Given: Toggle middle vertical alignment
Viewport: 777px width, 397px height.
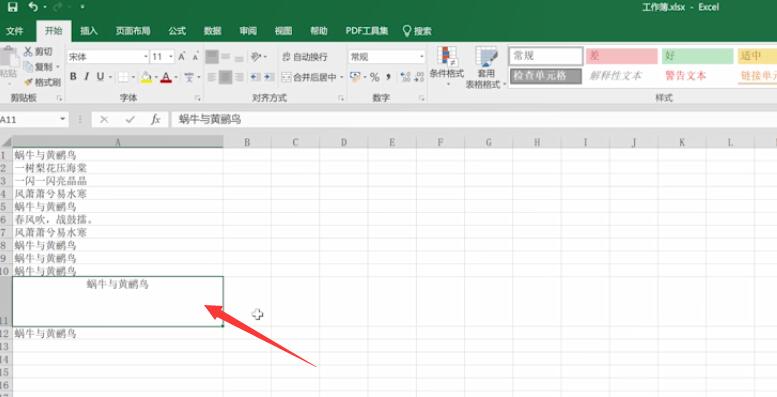Looking at the screenshot, I should click(x=225, y=57).
